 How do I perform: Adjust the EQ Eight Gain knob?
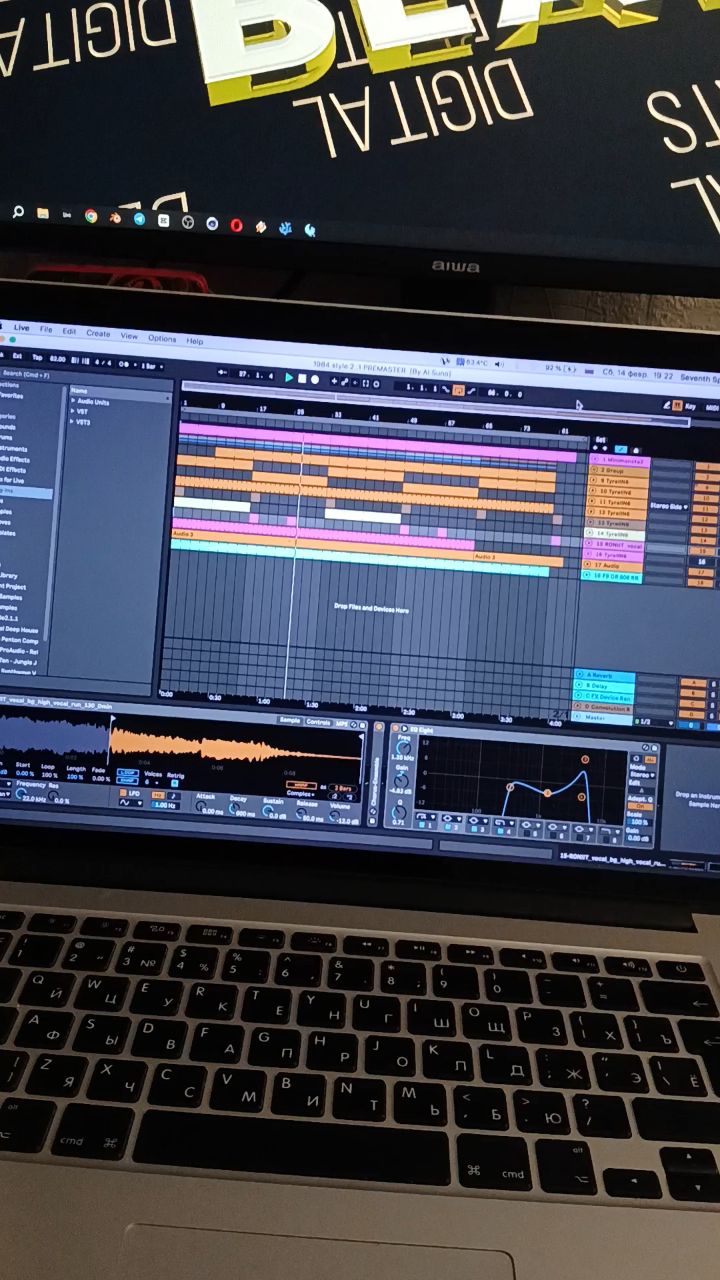coord(400,782)
